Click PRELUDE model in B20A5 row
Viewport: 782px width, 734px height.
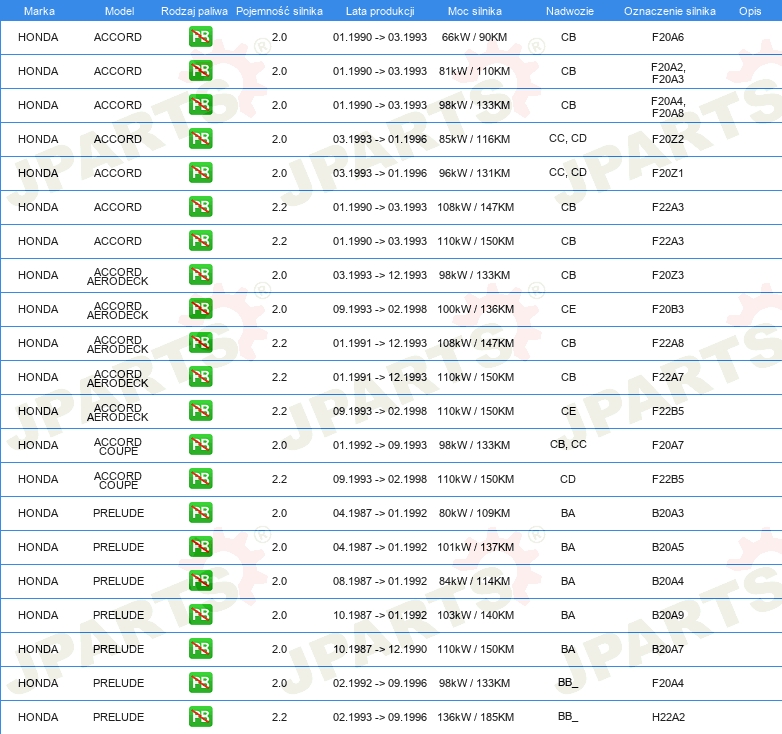pyautogui.click(x=118, y=547)
